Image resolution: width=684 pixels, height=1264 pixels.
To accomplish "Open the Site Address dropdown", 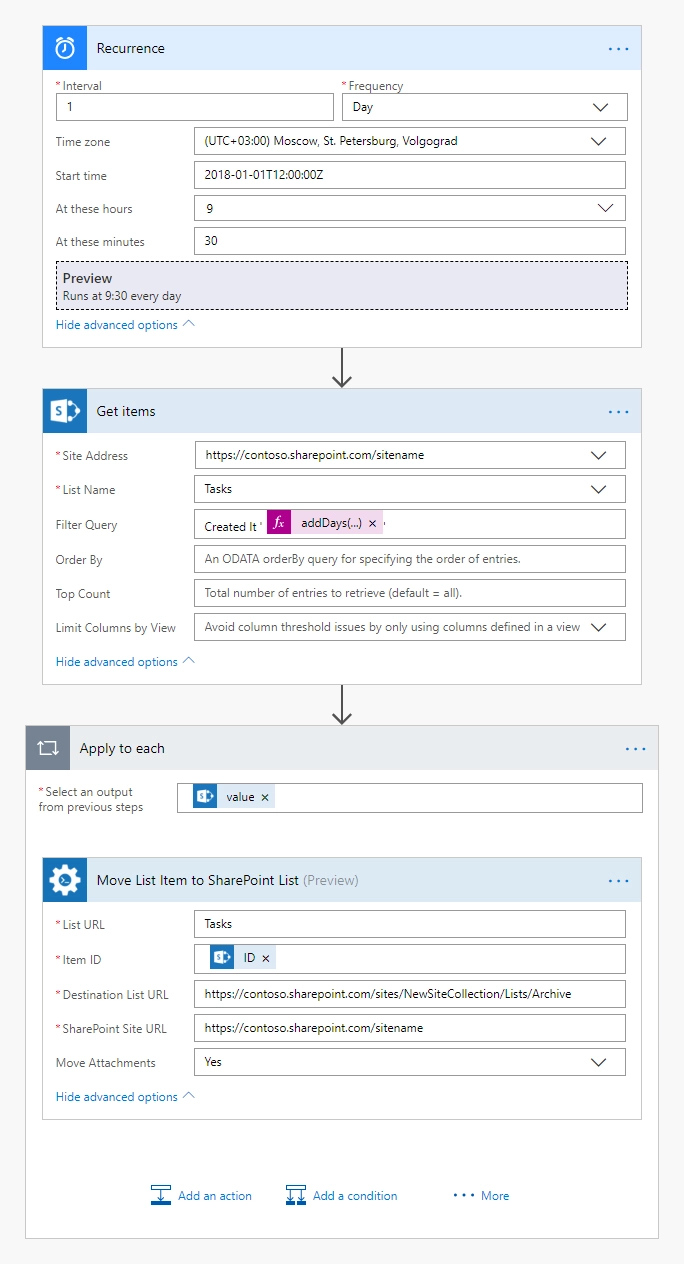I will pos(410,455).
